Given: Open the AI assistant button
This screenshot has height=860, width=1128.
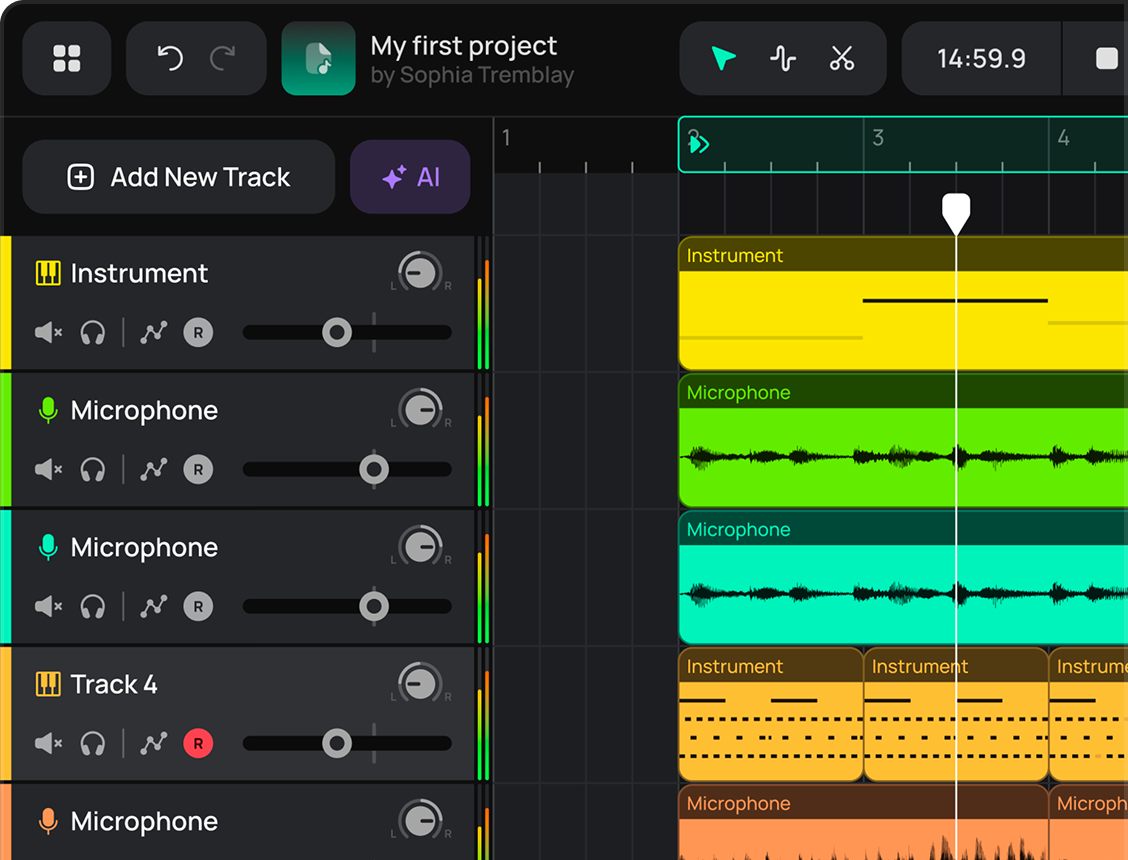Looking at the screenshot, I should coord(410,177).
